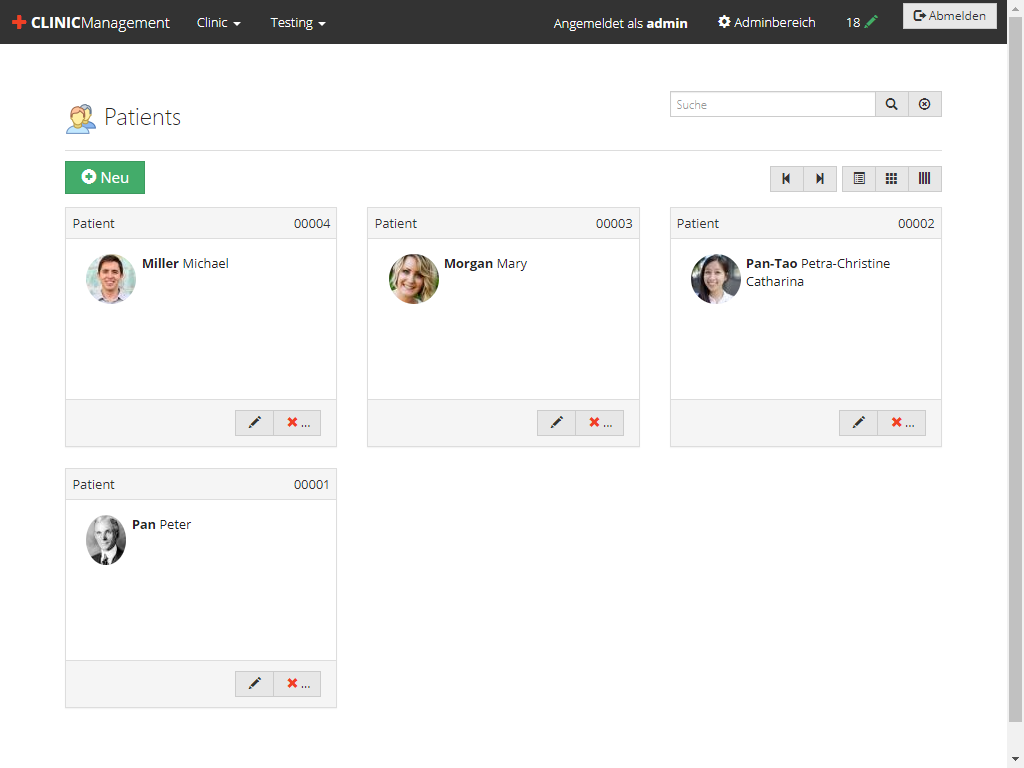Click into the Suche search field
1024x768 pixels.
[773, 104]
